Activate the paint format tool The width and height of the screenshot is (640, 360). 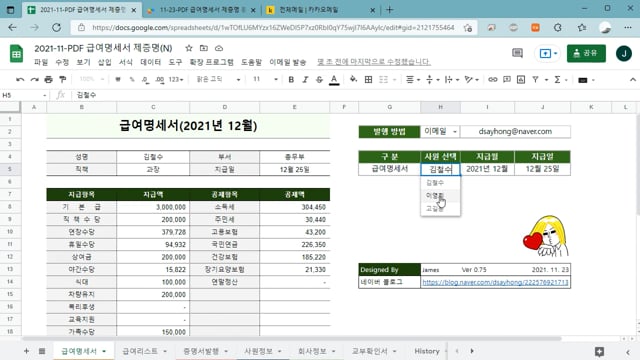click(x=62, y=80)
